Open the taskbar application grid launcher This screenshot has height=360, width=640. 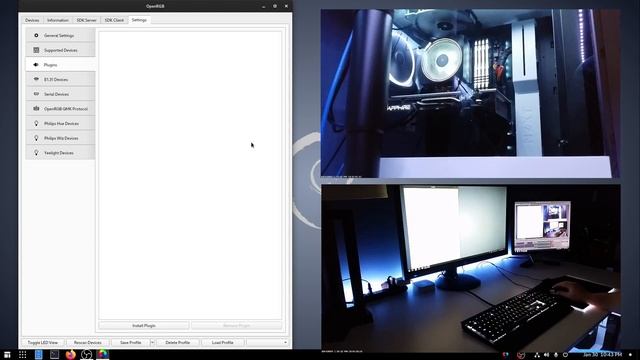(x=22, y=355)
